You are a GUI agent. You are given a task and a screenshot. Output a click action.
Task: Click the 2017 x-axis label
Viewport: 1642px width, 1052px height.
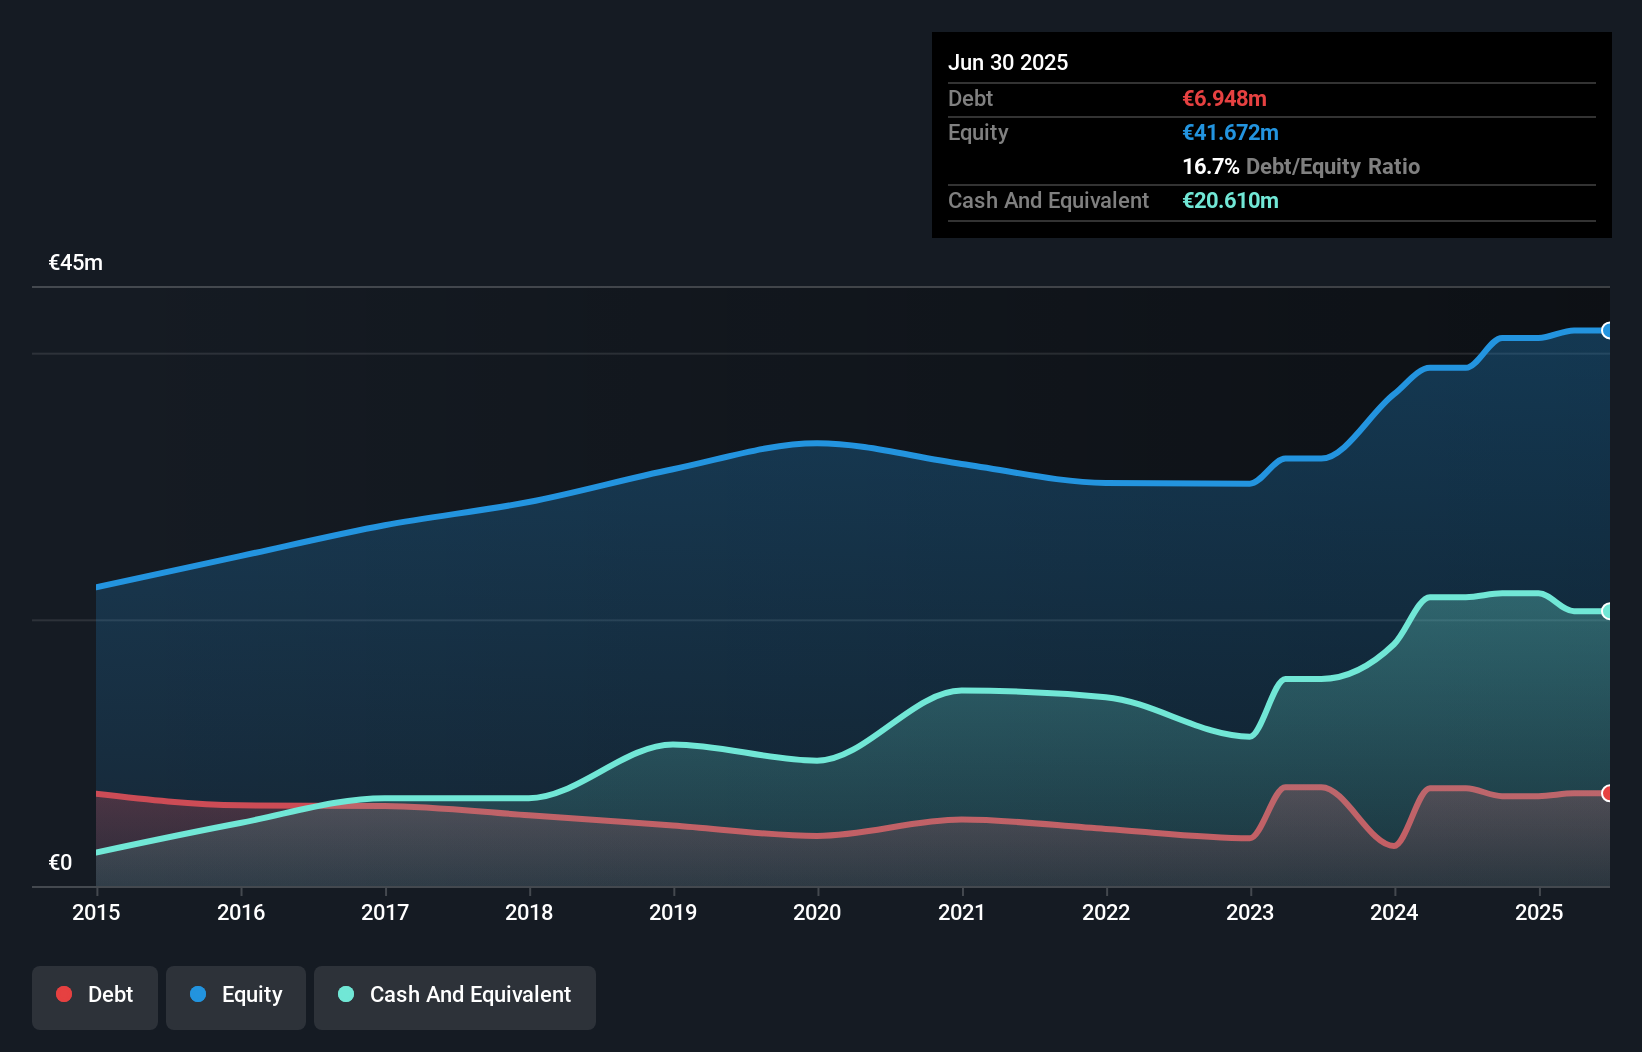pos(385,912)
